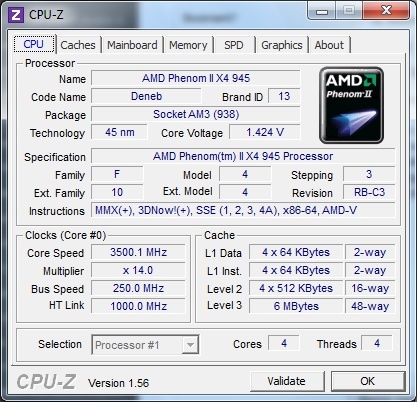417x402 pixels.
Task: Open the Processor #1 selection dropdown arrow
Action: coord(190,345)
